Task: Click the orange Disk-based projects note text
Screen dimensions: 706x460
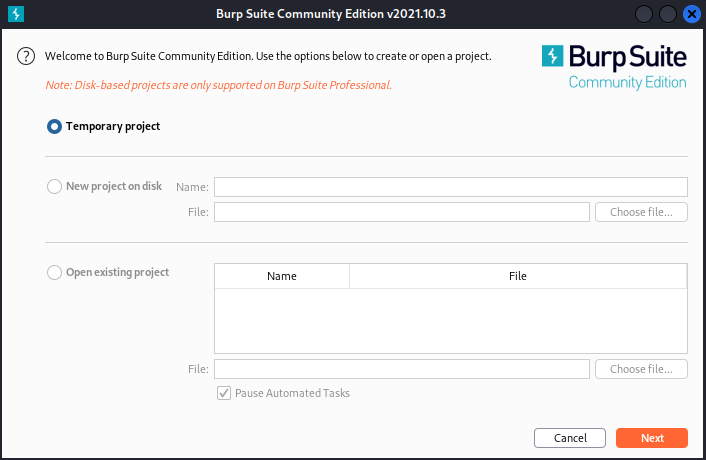Action: pyautogui.click(x=218, y=85)
